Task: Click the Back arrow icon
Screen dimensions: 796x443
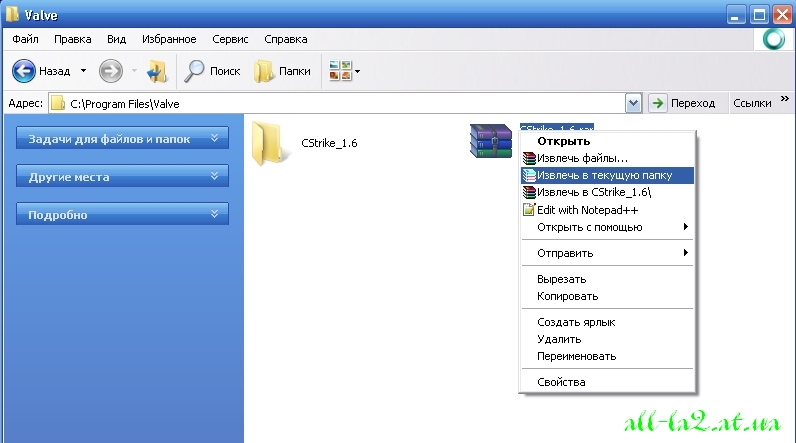Action: coord(24,71)
